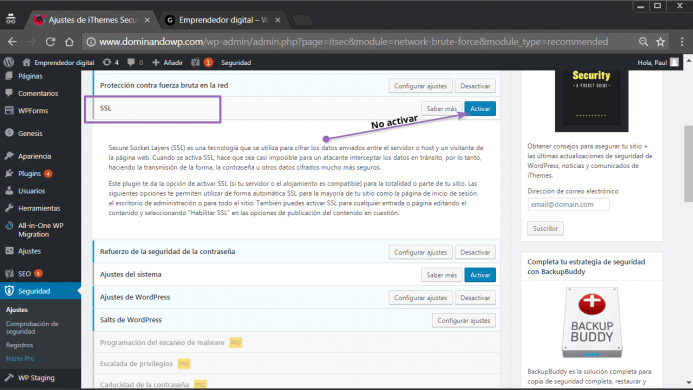Click Hola, Paul account text

pos(652,62)
